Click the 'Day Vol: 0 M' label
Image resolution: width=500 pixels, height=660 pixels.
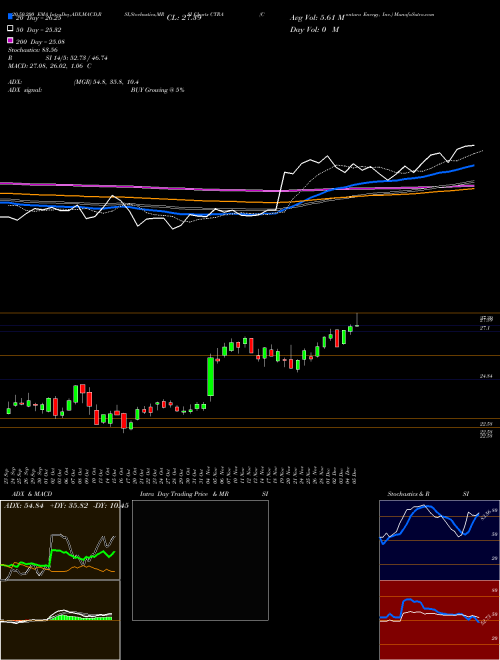click(314, 30)
